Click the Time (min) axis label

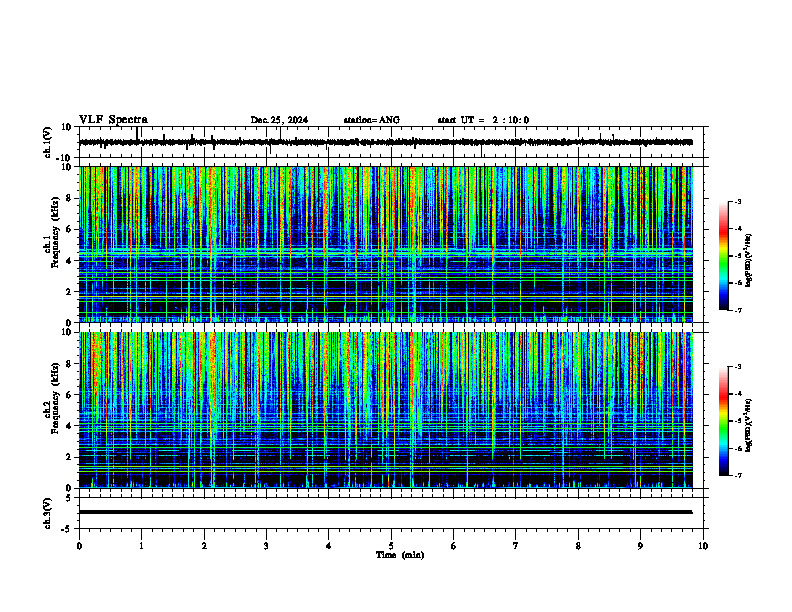point(400,555)
